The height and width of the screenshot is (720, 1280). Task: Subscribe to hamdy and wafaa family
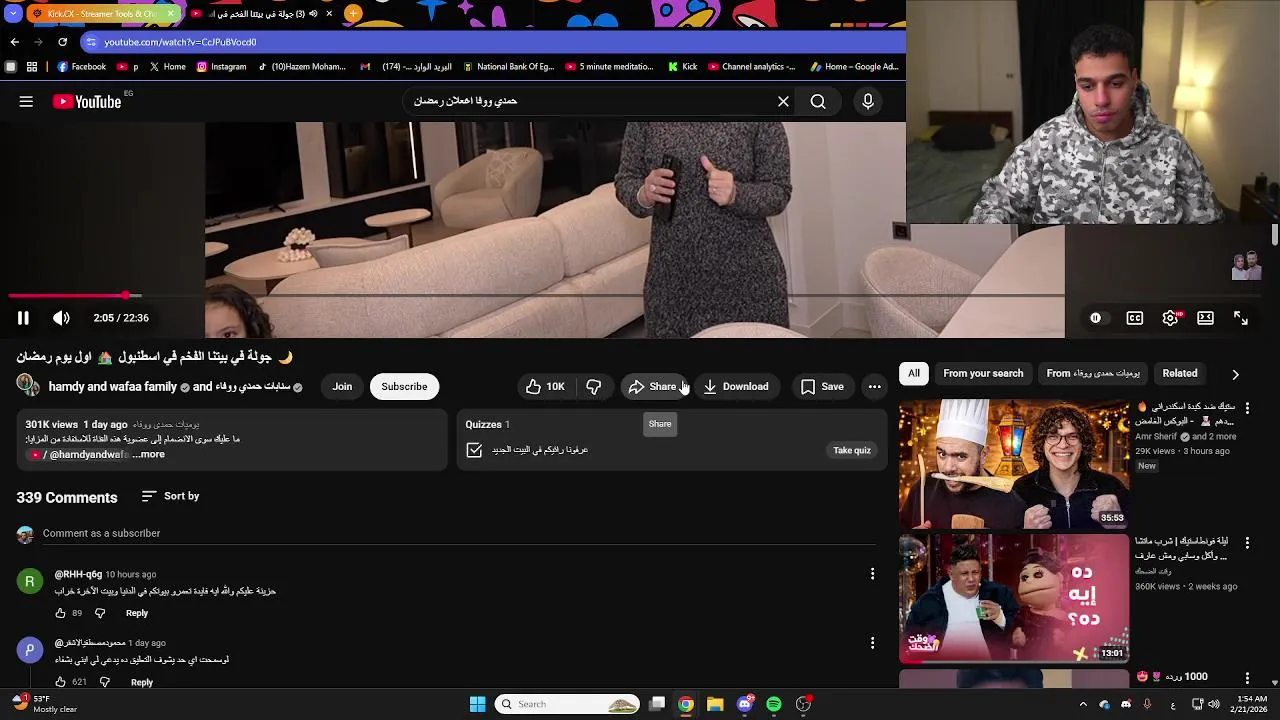click(404, 386)
